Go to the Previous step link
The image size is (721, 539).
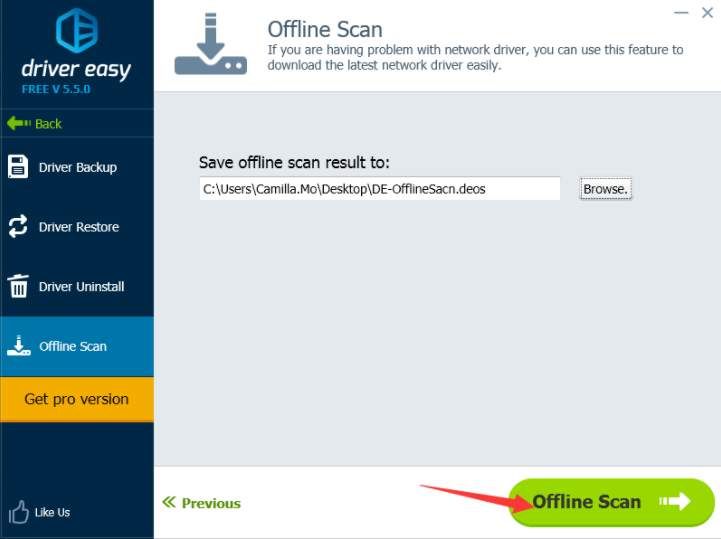(210, 503)
